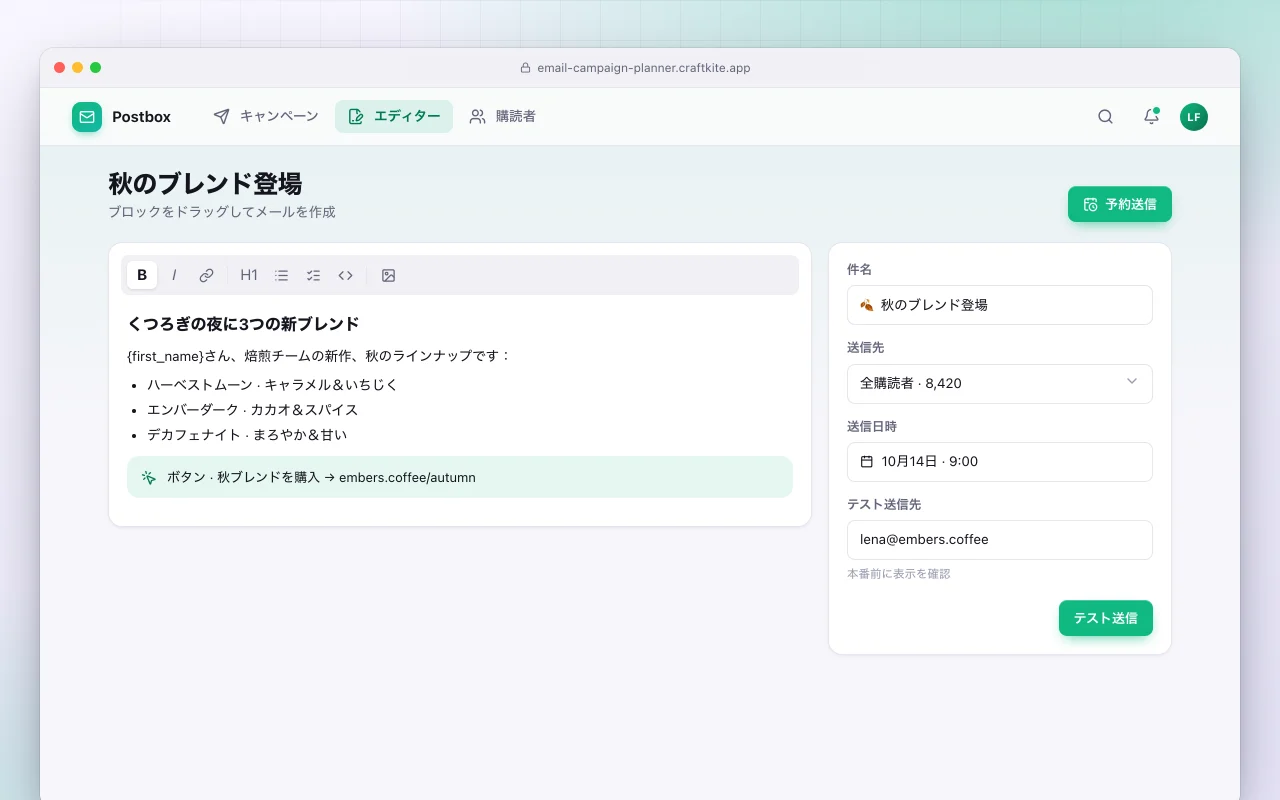Click the browser address bar URL
Screen dimensions: 1280x800
pos(644,68)
